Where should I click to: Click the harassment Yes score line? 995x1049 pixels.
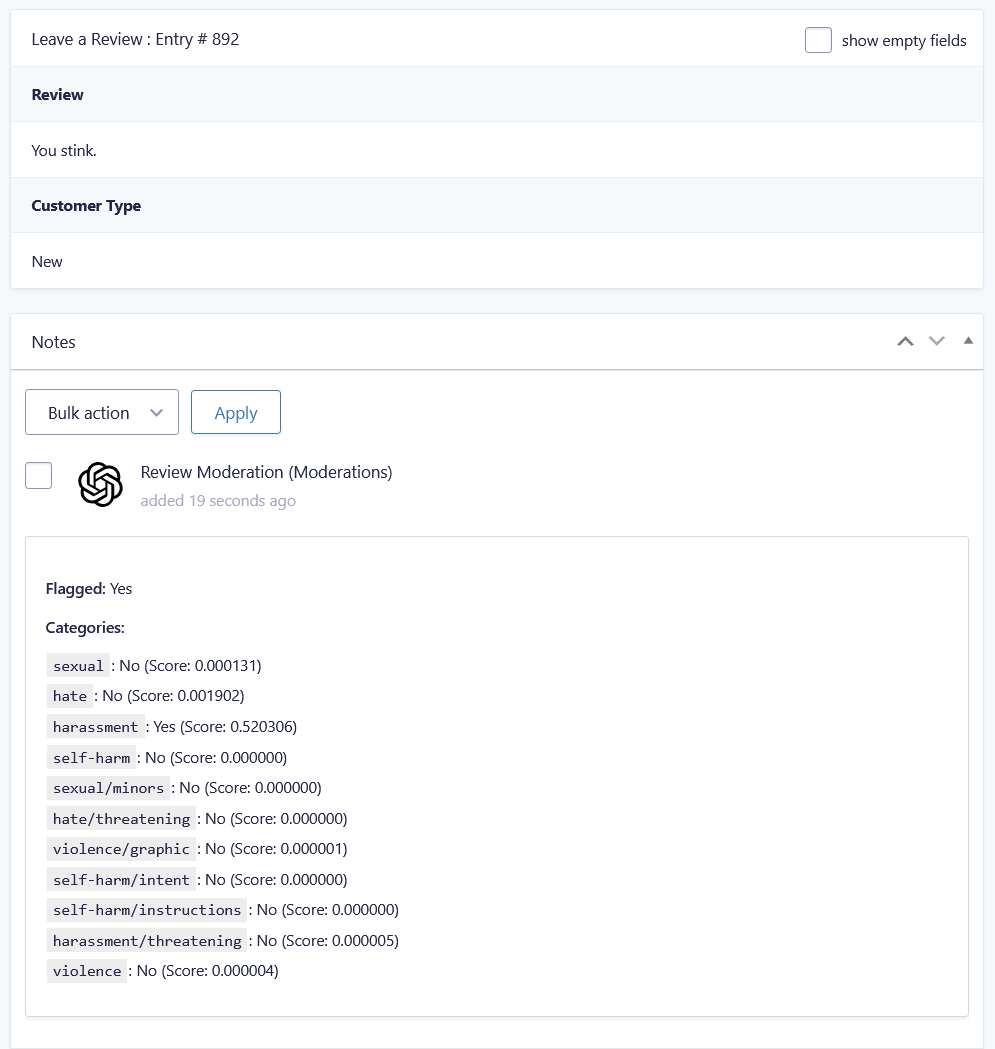coord(172,727)
